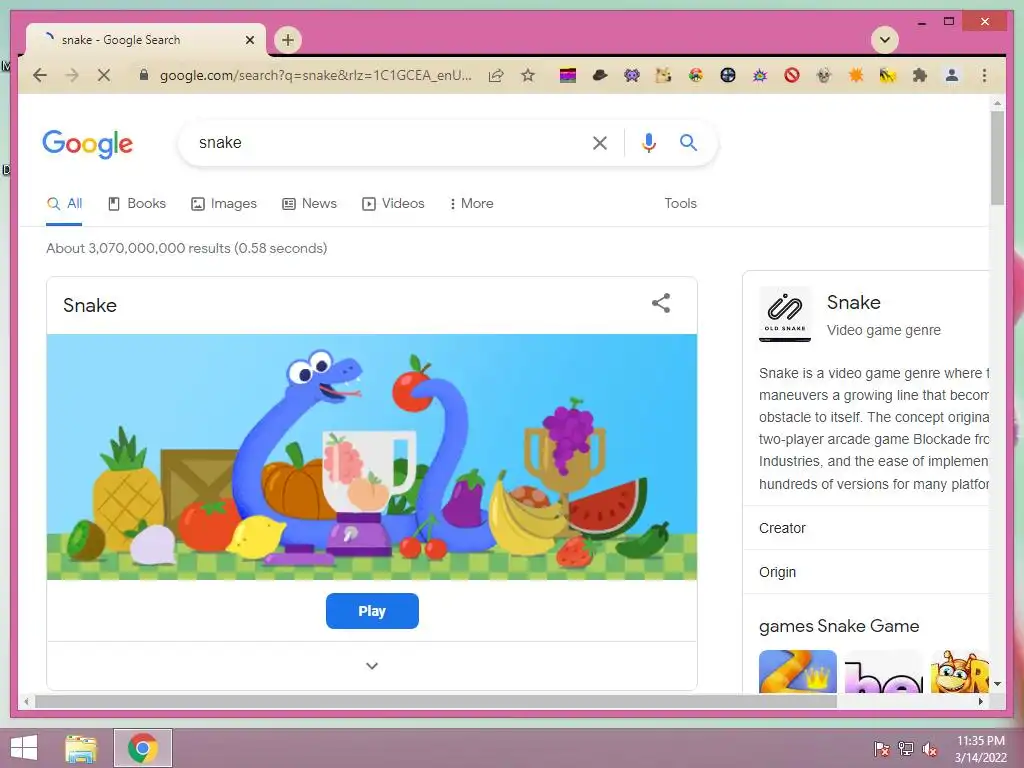Image resolution: width=1024 pixels, height=768 pixels.
Task: Click the scroll right arrow
Action: pyautogui.click(x=980, y=701)
